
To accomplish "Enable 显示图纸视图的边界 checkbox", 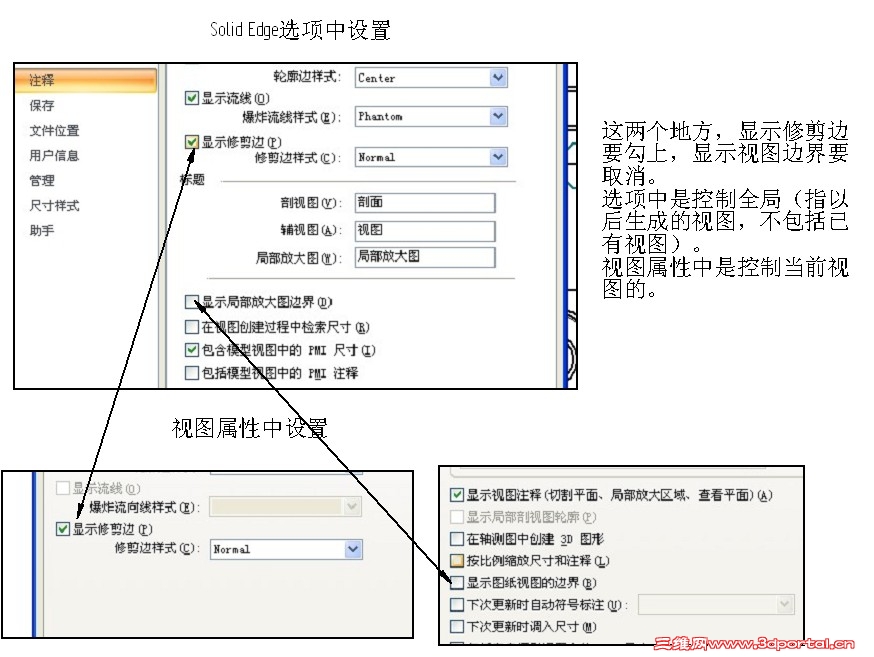I will [x=457, y=583].
